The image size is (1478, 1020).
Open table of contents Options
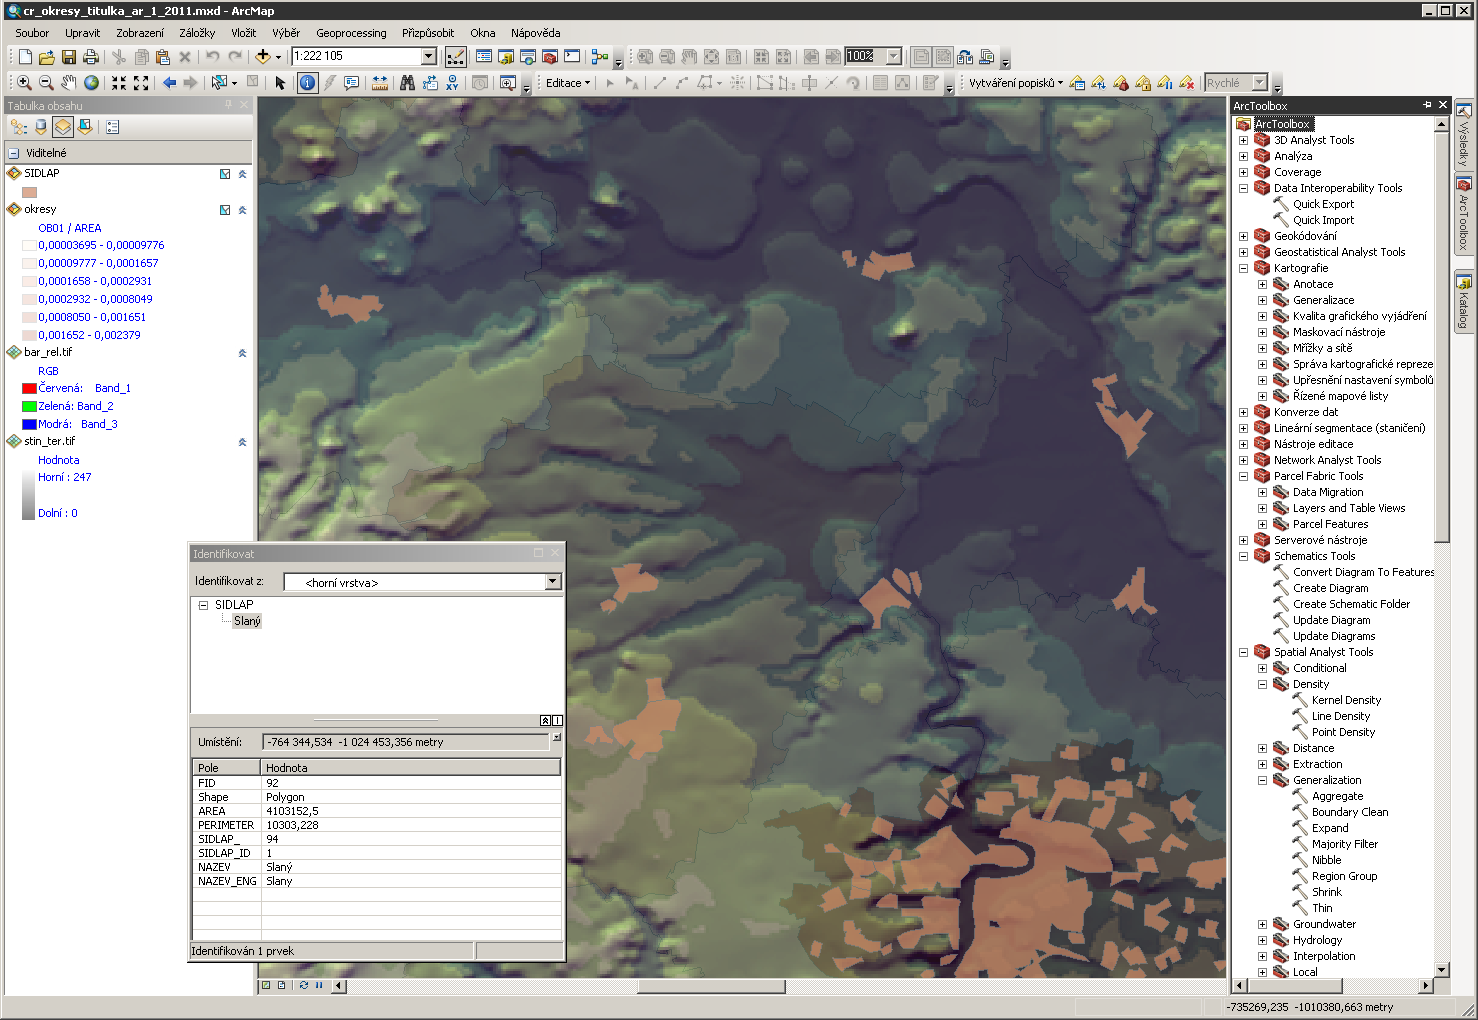coord(112,127)
